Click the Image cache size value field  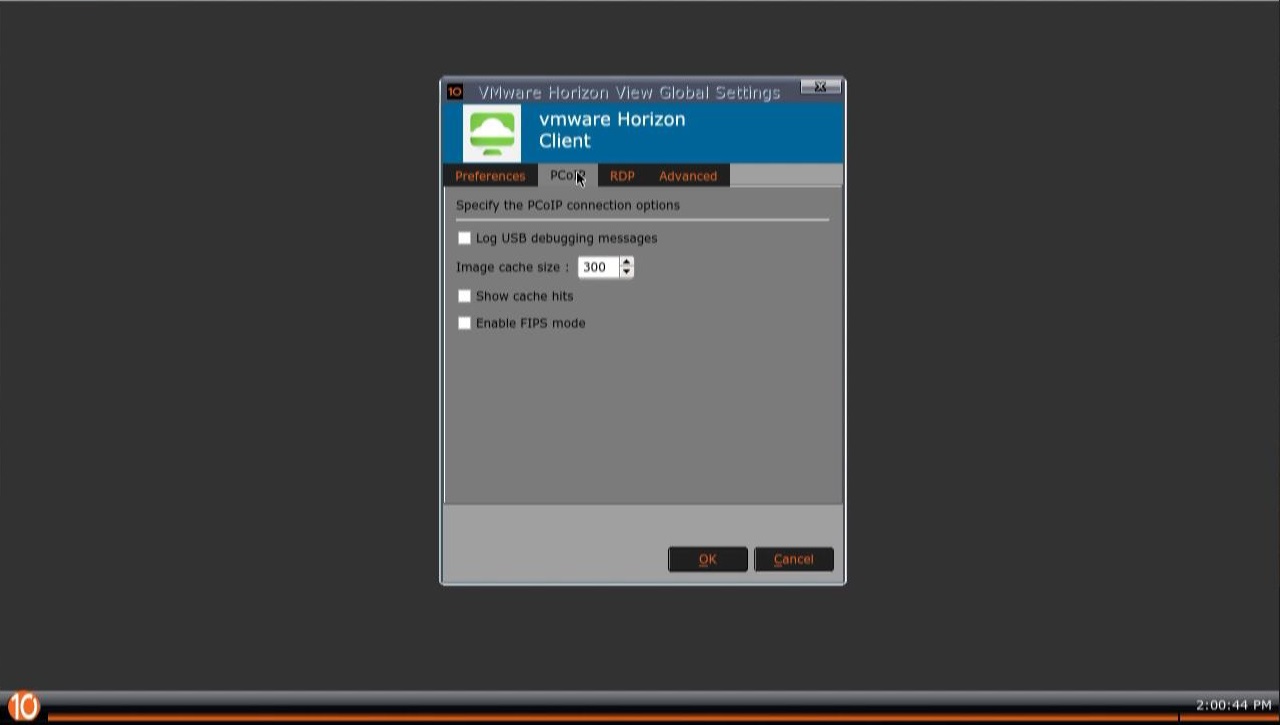(x=598, y=267)
